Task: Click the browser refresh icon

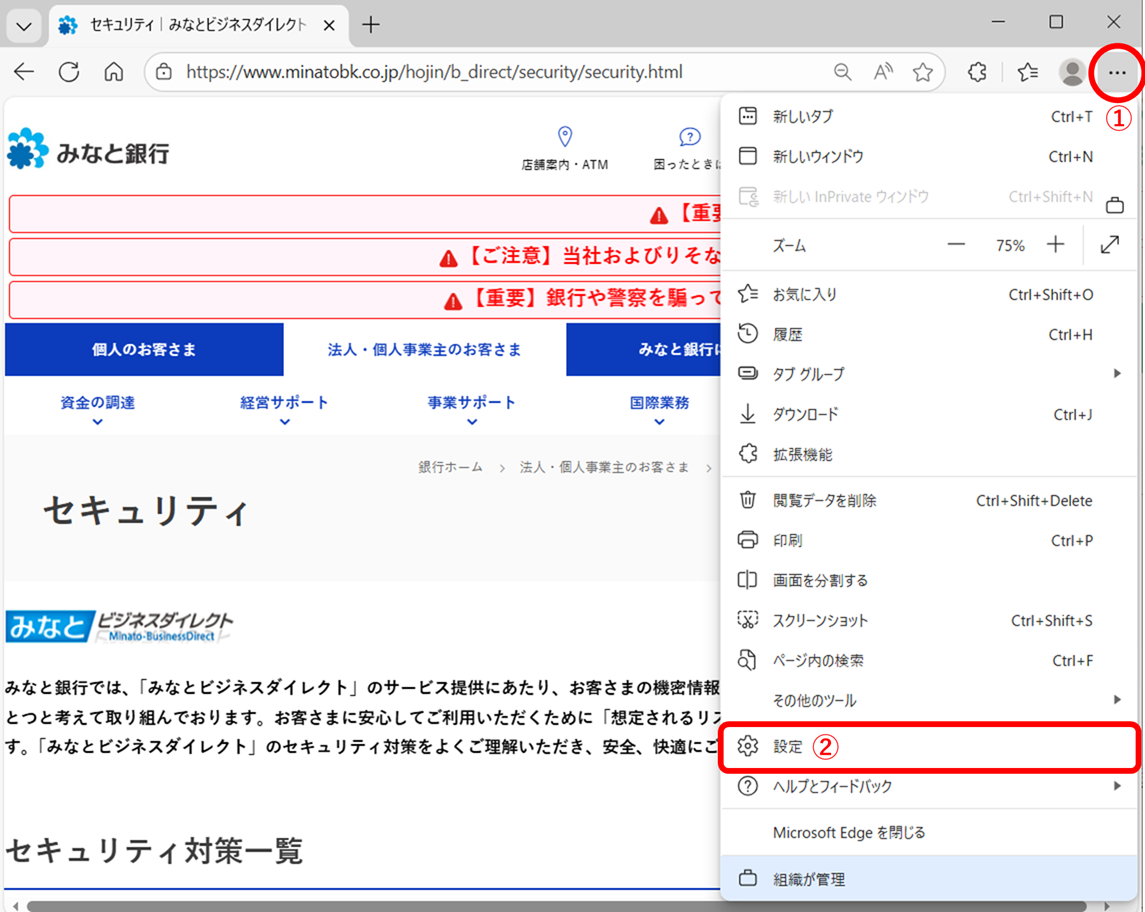Action: click(69, 72)
